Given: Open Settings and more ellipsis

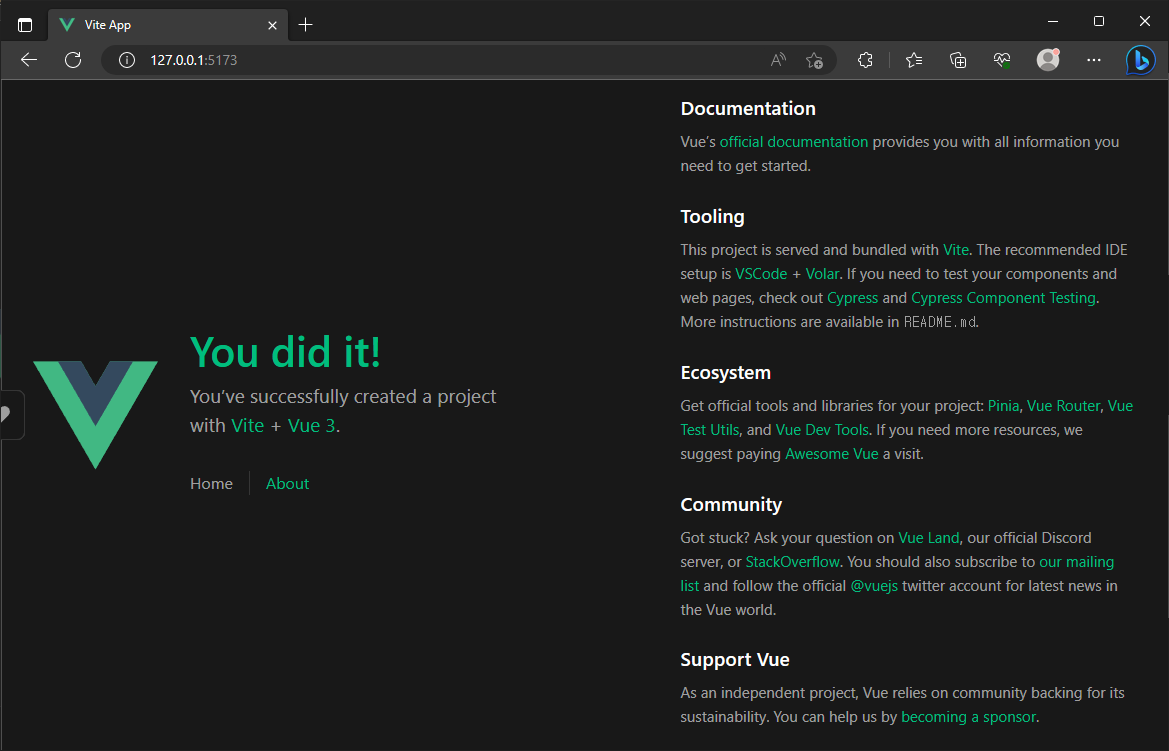Looking at the screenshot, I should 1094,60.
